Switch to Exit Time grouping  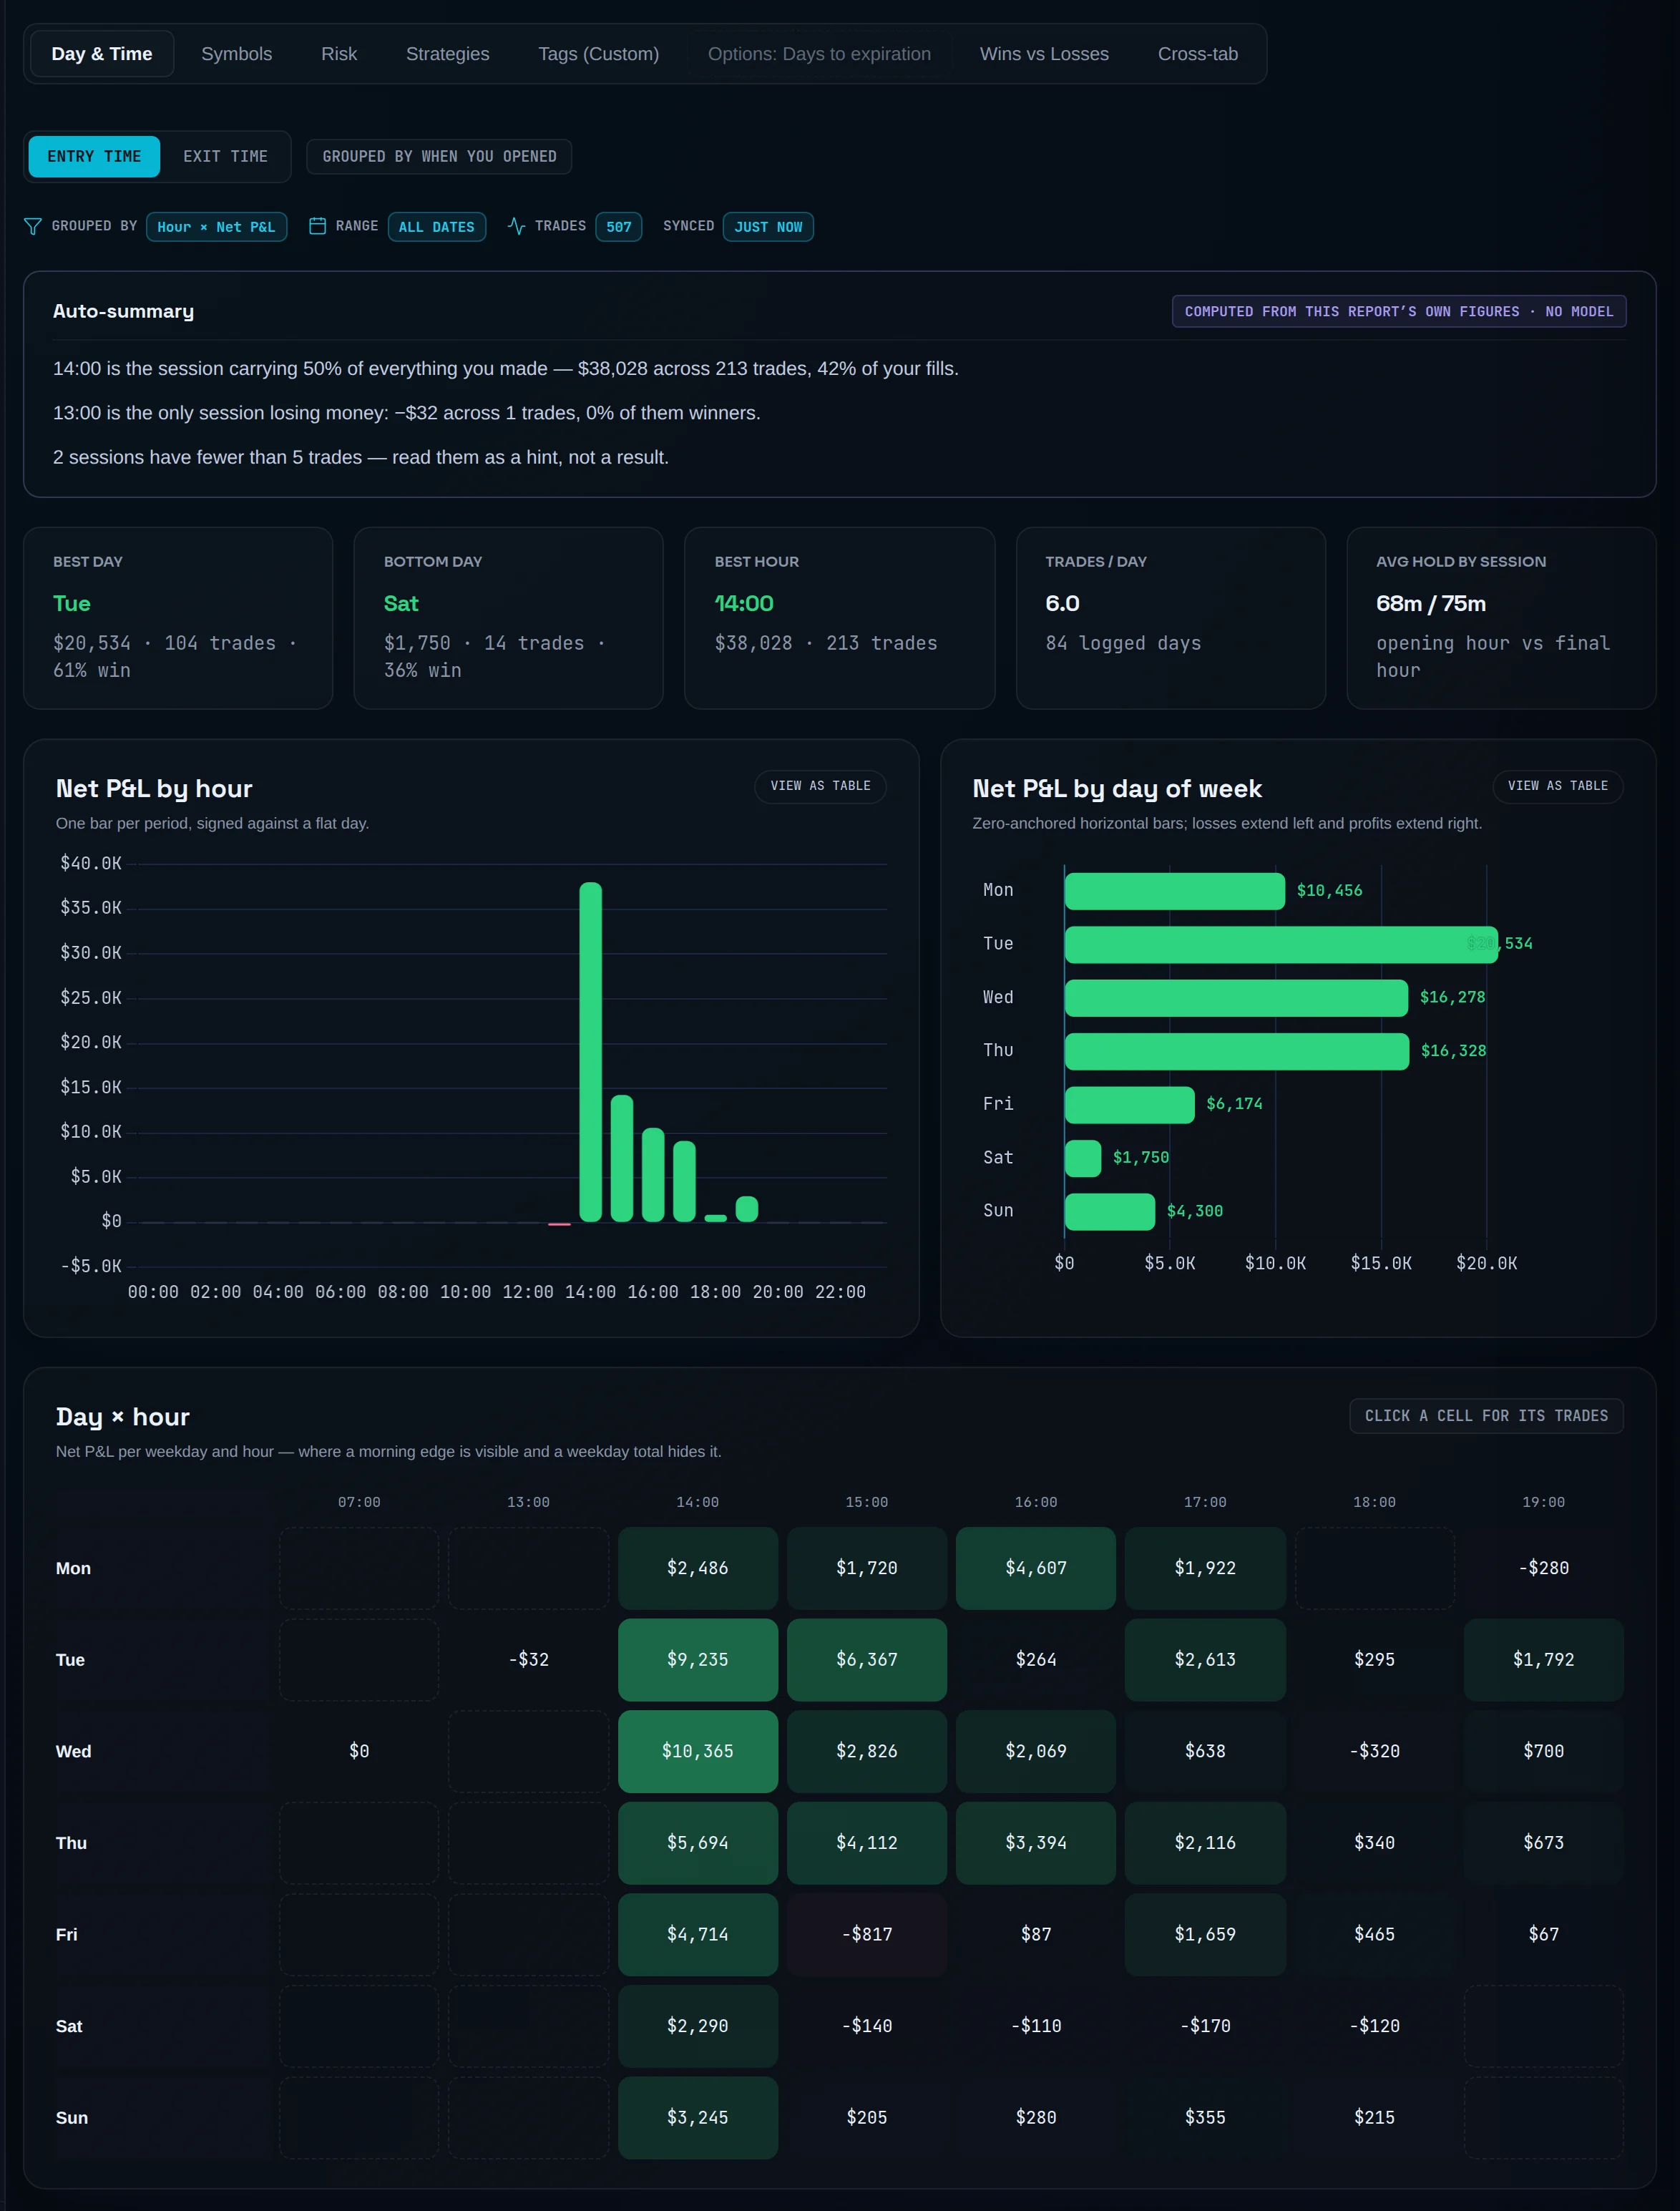(225, 157)
